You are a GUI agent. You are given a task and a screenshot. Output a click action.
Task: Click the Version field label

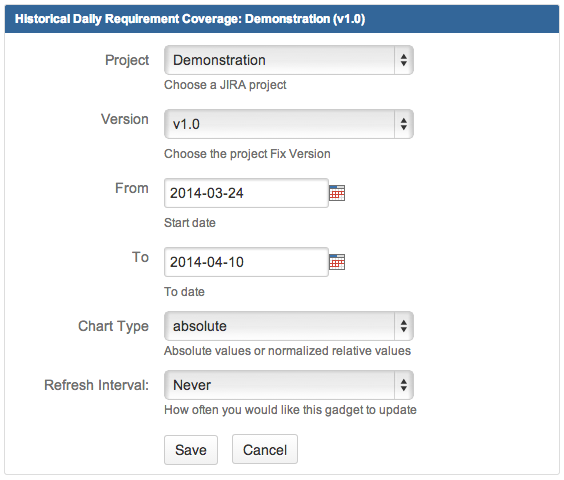[125, 119]
